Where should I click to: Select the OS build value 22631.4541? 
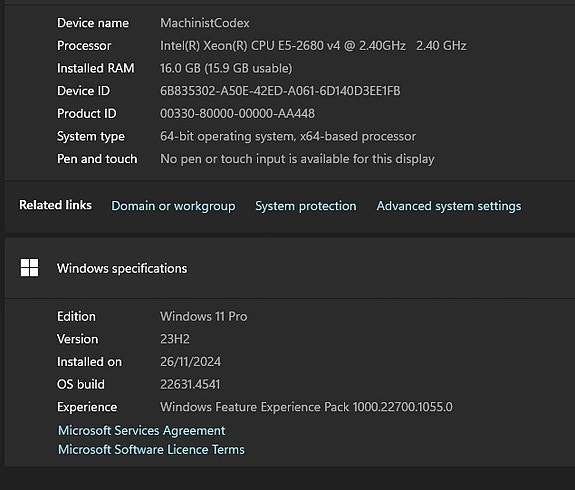(190, 385)
